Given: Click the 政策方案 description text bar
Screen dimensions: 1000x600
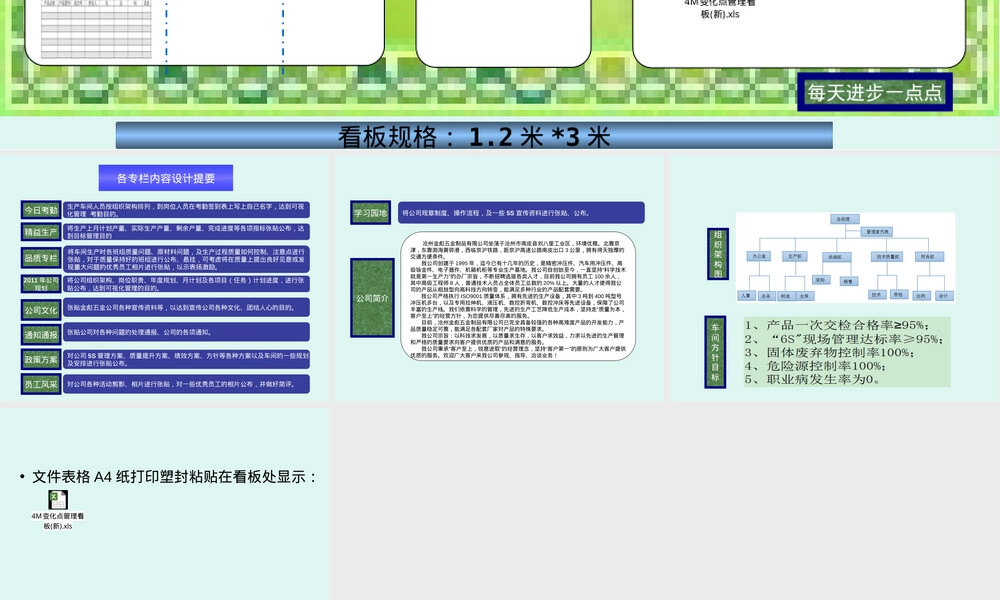Looking at the screenshot, I should (x=186, y=359).
